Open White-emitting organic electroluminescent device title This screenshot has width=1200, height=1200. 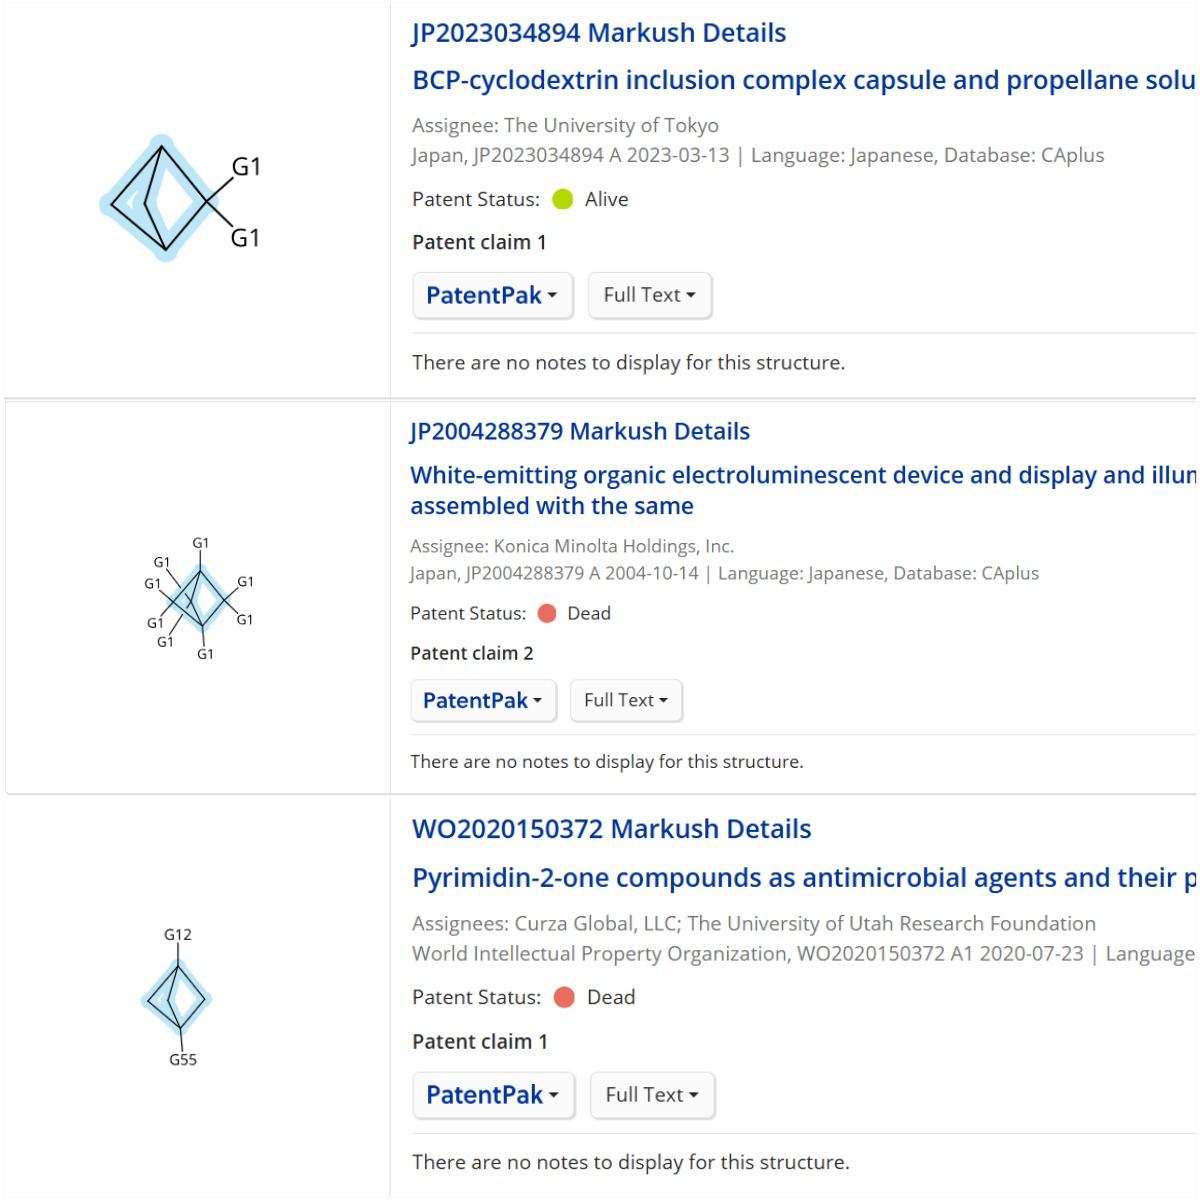(x=802, y=475)
